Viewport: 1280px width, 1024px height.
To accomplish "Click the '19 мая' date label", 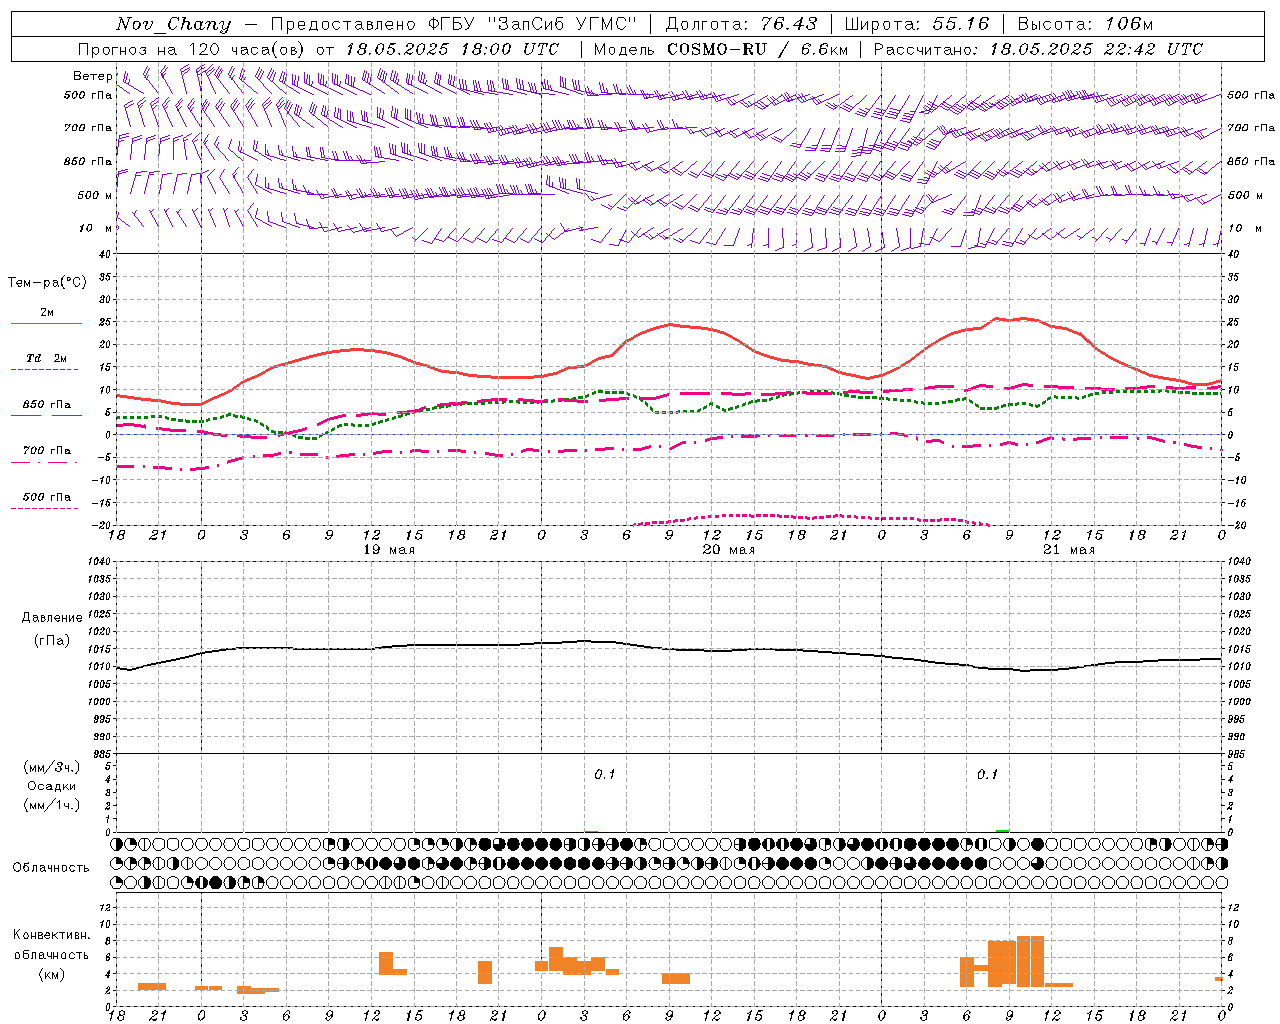I will tap(389, 550).
